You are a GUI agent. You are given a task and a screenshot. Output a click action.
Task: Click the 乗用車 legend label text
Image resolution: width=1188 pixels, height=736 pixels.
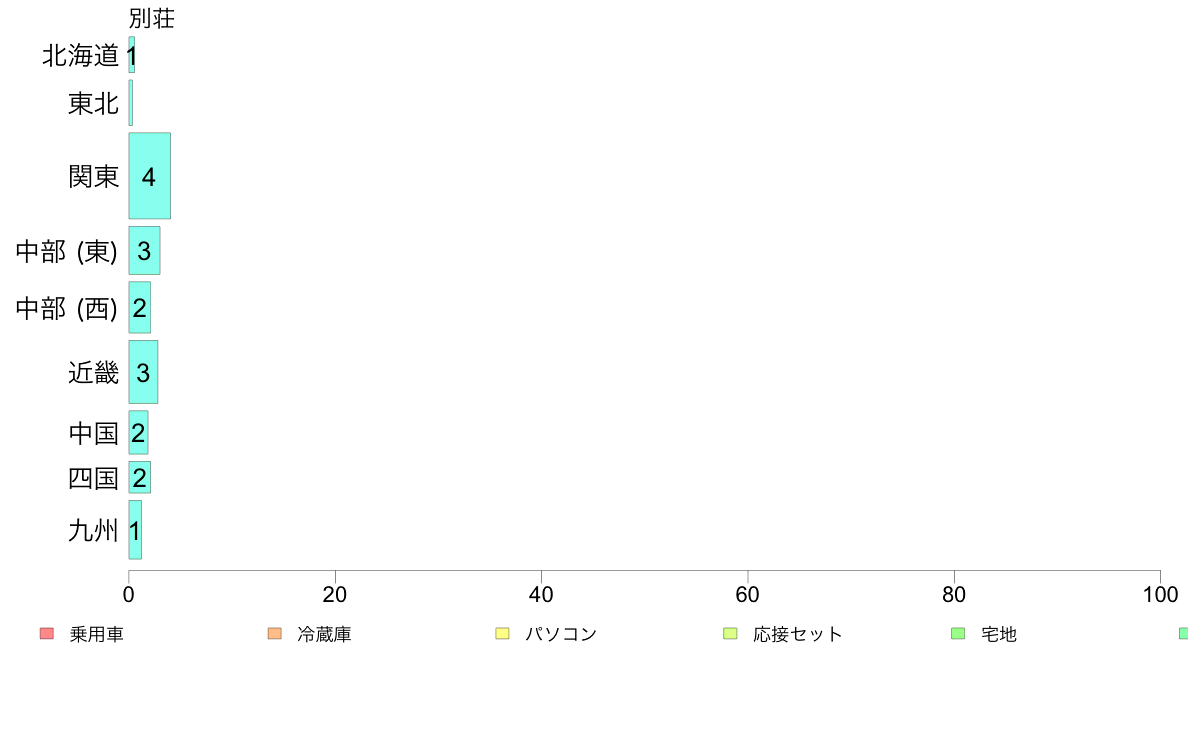pyautogui.click(x=96, y=634)
